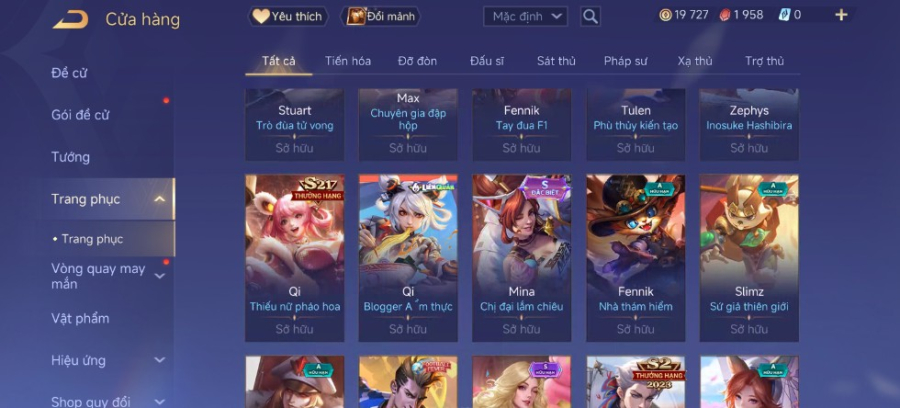Switch to the Sát thủ tab
Image resolution: width=900 pixels, height=408 pixels.
[556, 61]
